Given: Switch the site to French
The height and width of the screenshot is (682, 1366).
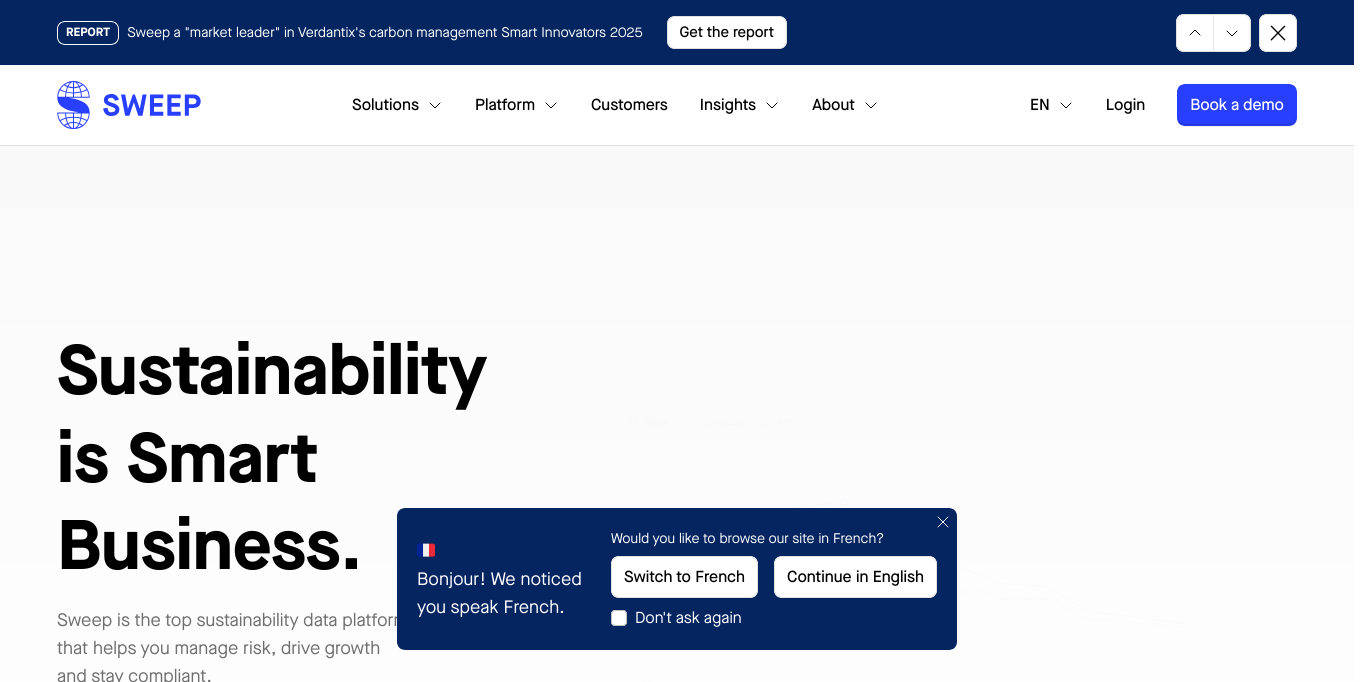Looking at the screenshot, I should point(684,576).
